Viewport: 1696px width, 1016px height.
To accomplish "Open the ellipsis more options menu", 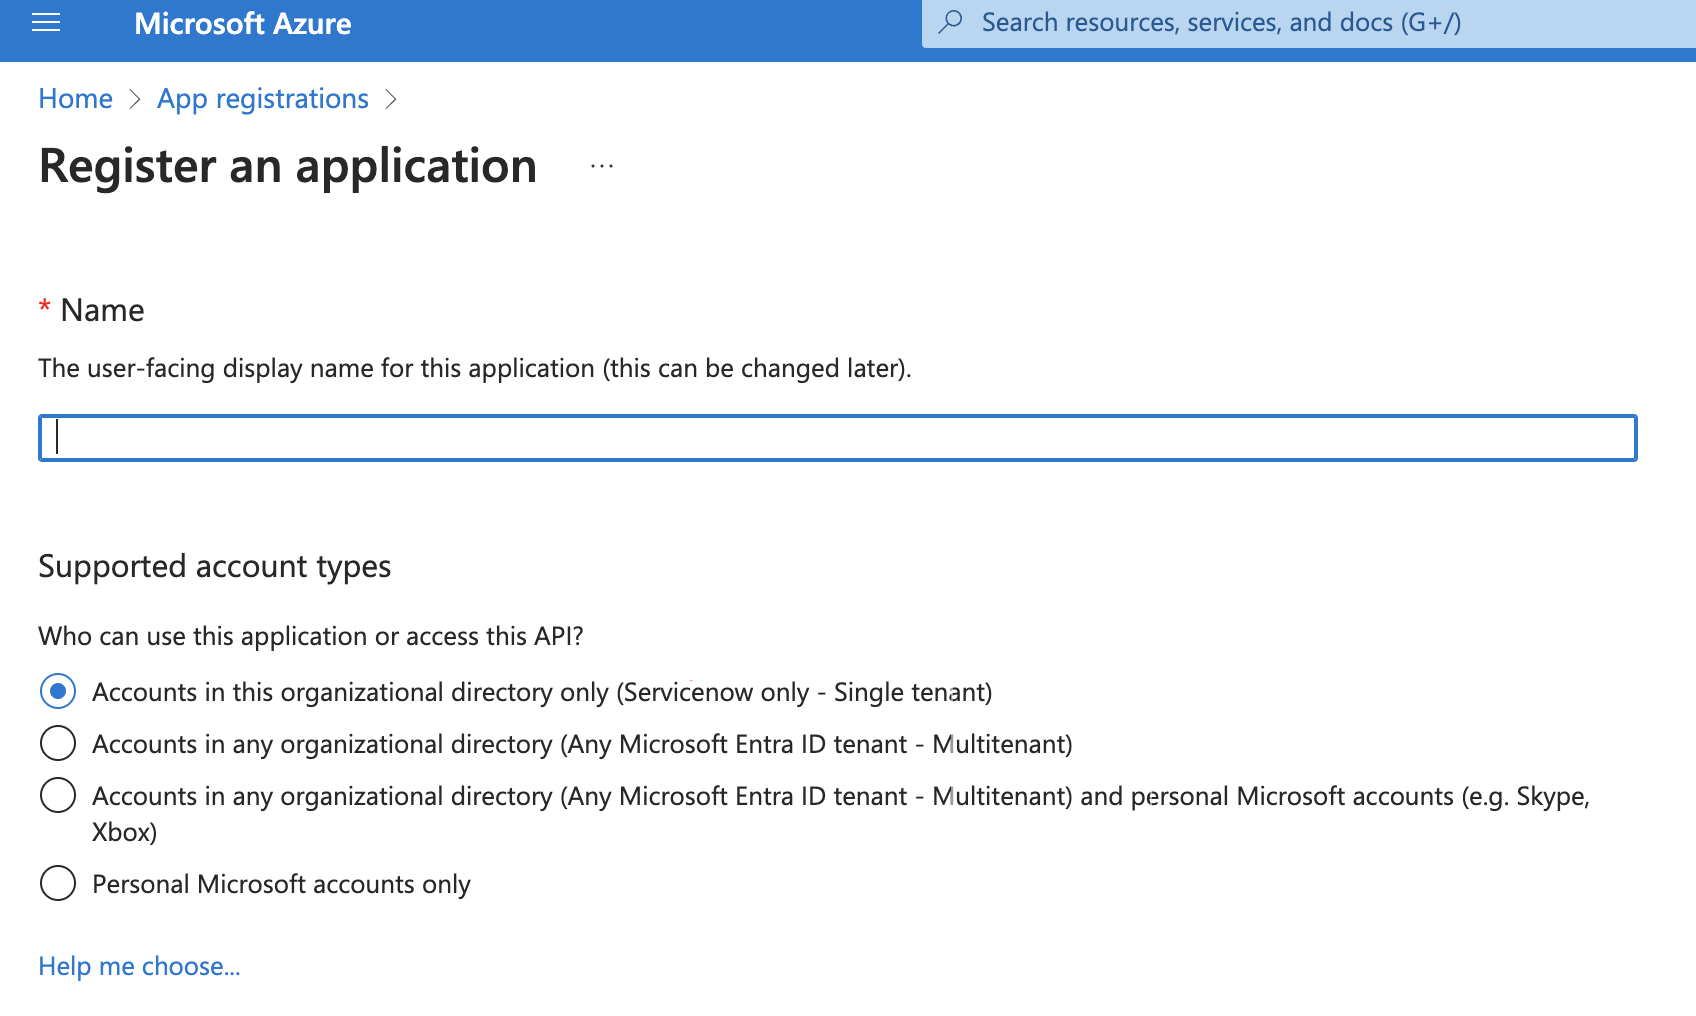I will point(602,166).
